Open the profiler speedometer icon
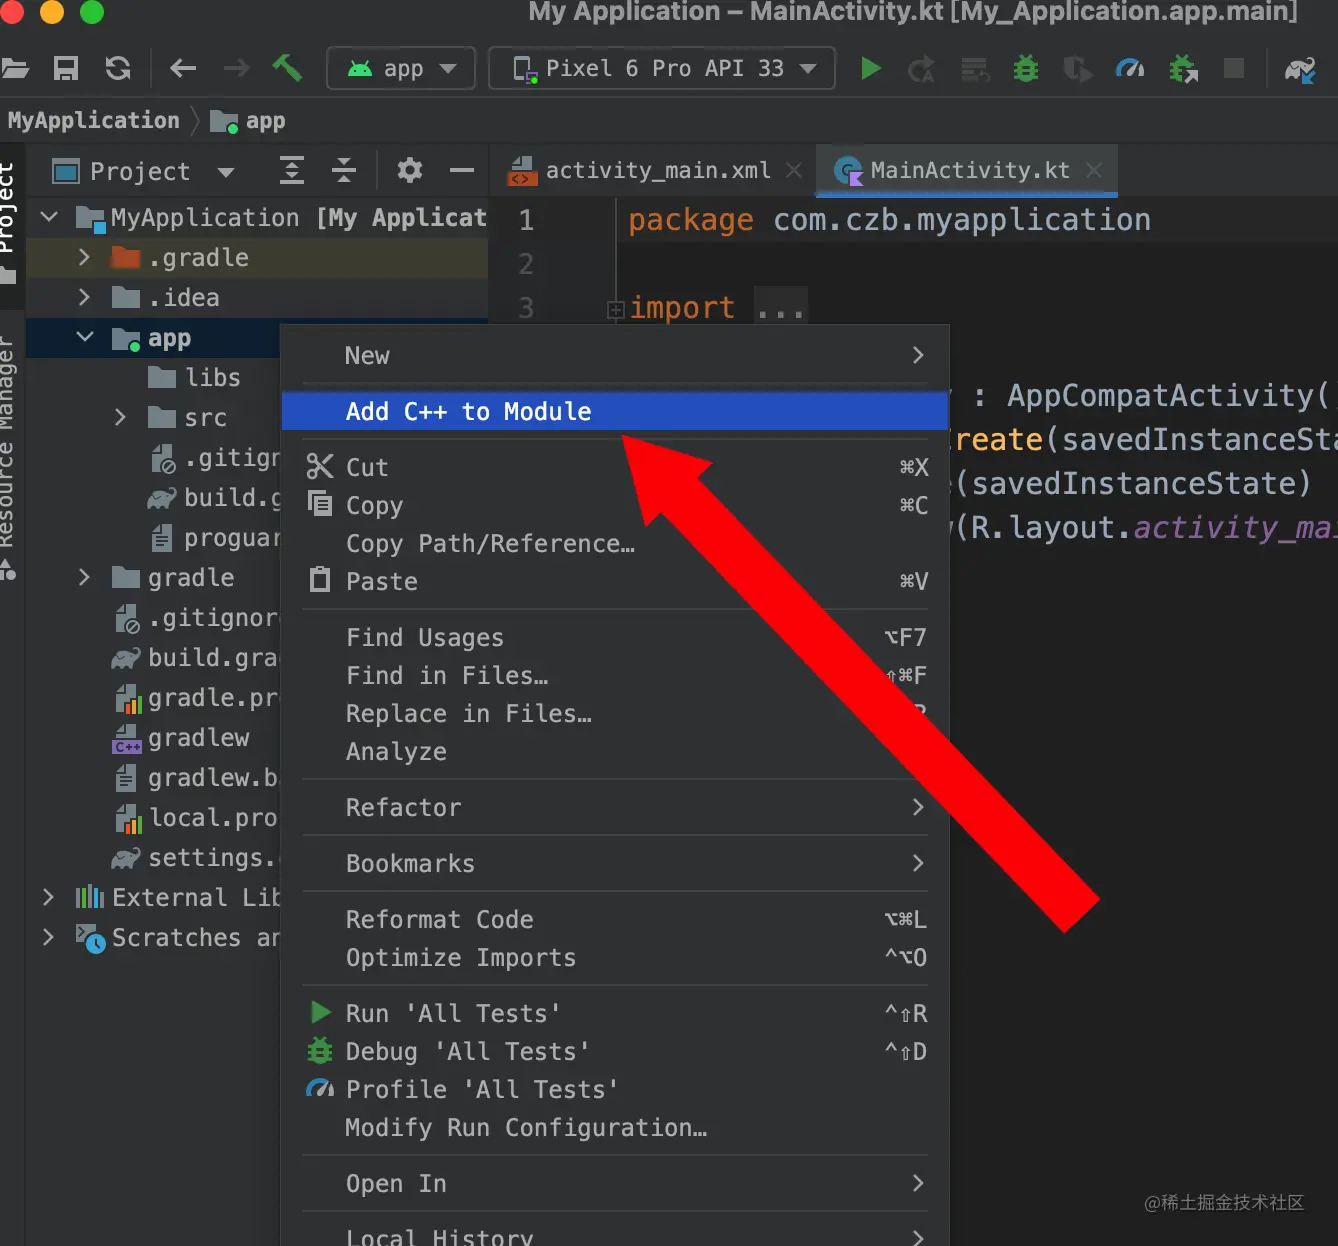The width and height of the screenshot is (1338, 1246). [x=1130, y=68]
